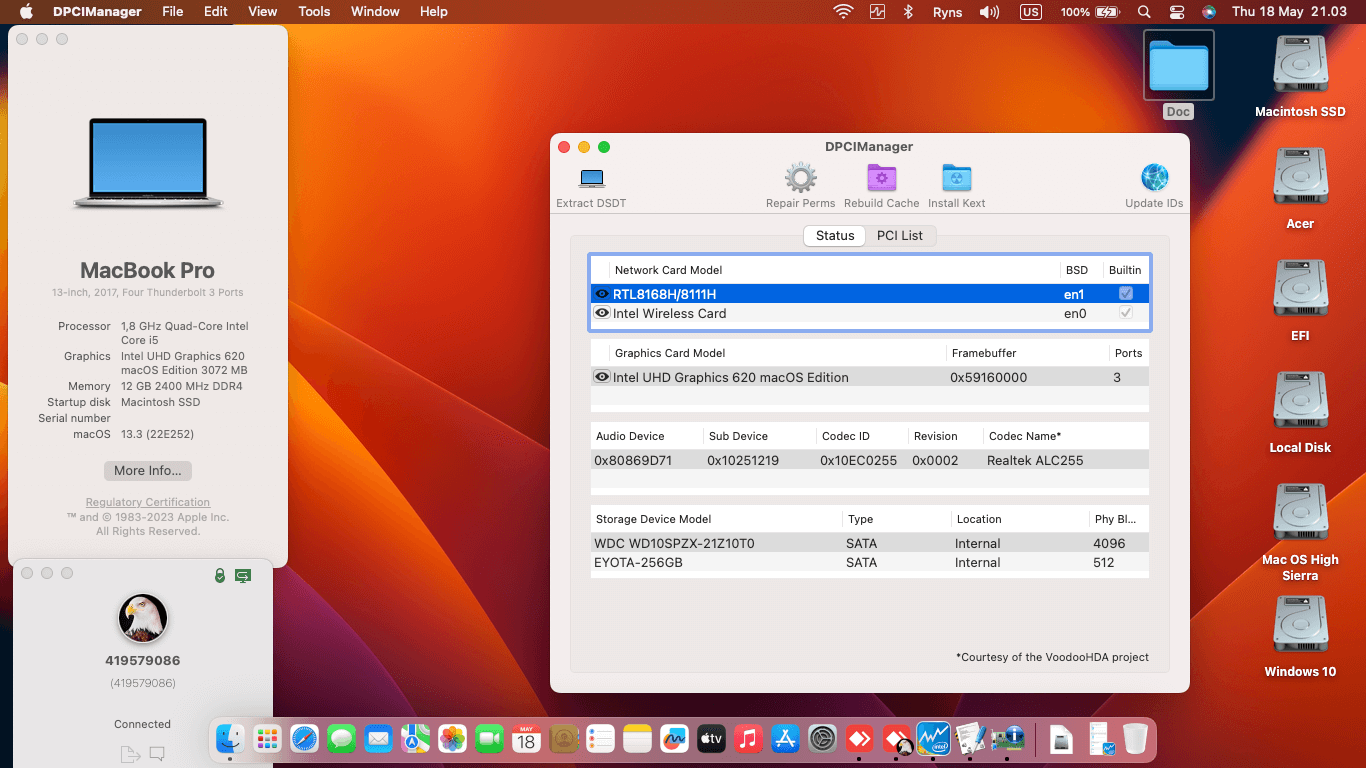Image resolution: width=1366 pixels, height=768 pixels.
Task: Open Finder from the Dock
Action: 231,739
